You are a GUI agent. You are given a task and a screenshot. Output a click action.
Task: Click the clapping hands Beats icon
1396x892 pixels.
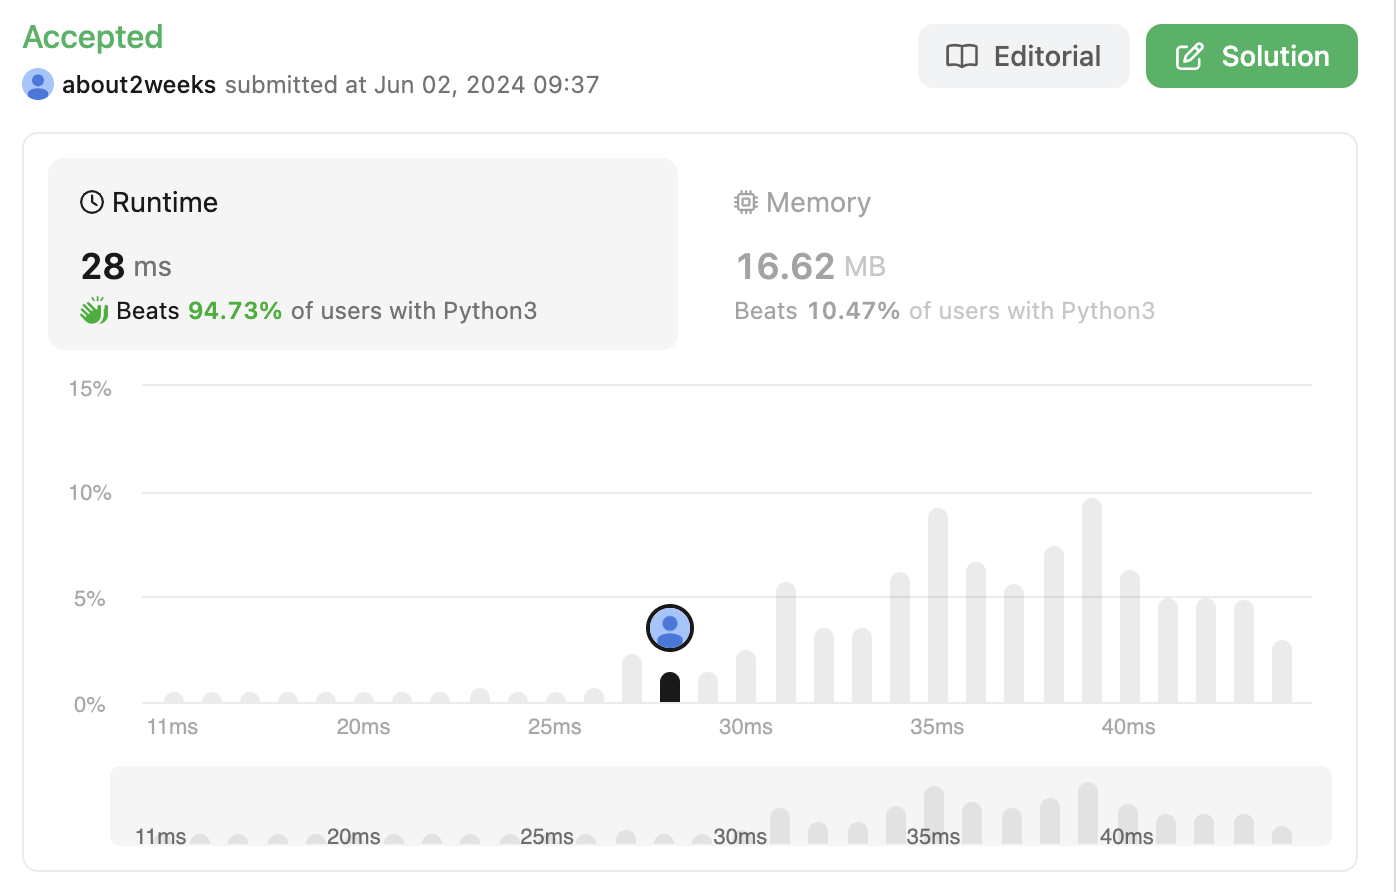pos(94,311)
